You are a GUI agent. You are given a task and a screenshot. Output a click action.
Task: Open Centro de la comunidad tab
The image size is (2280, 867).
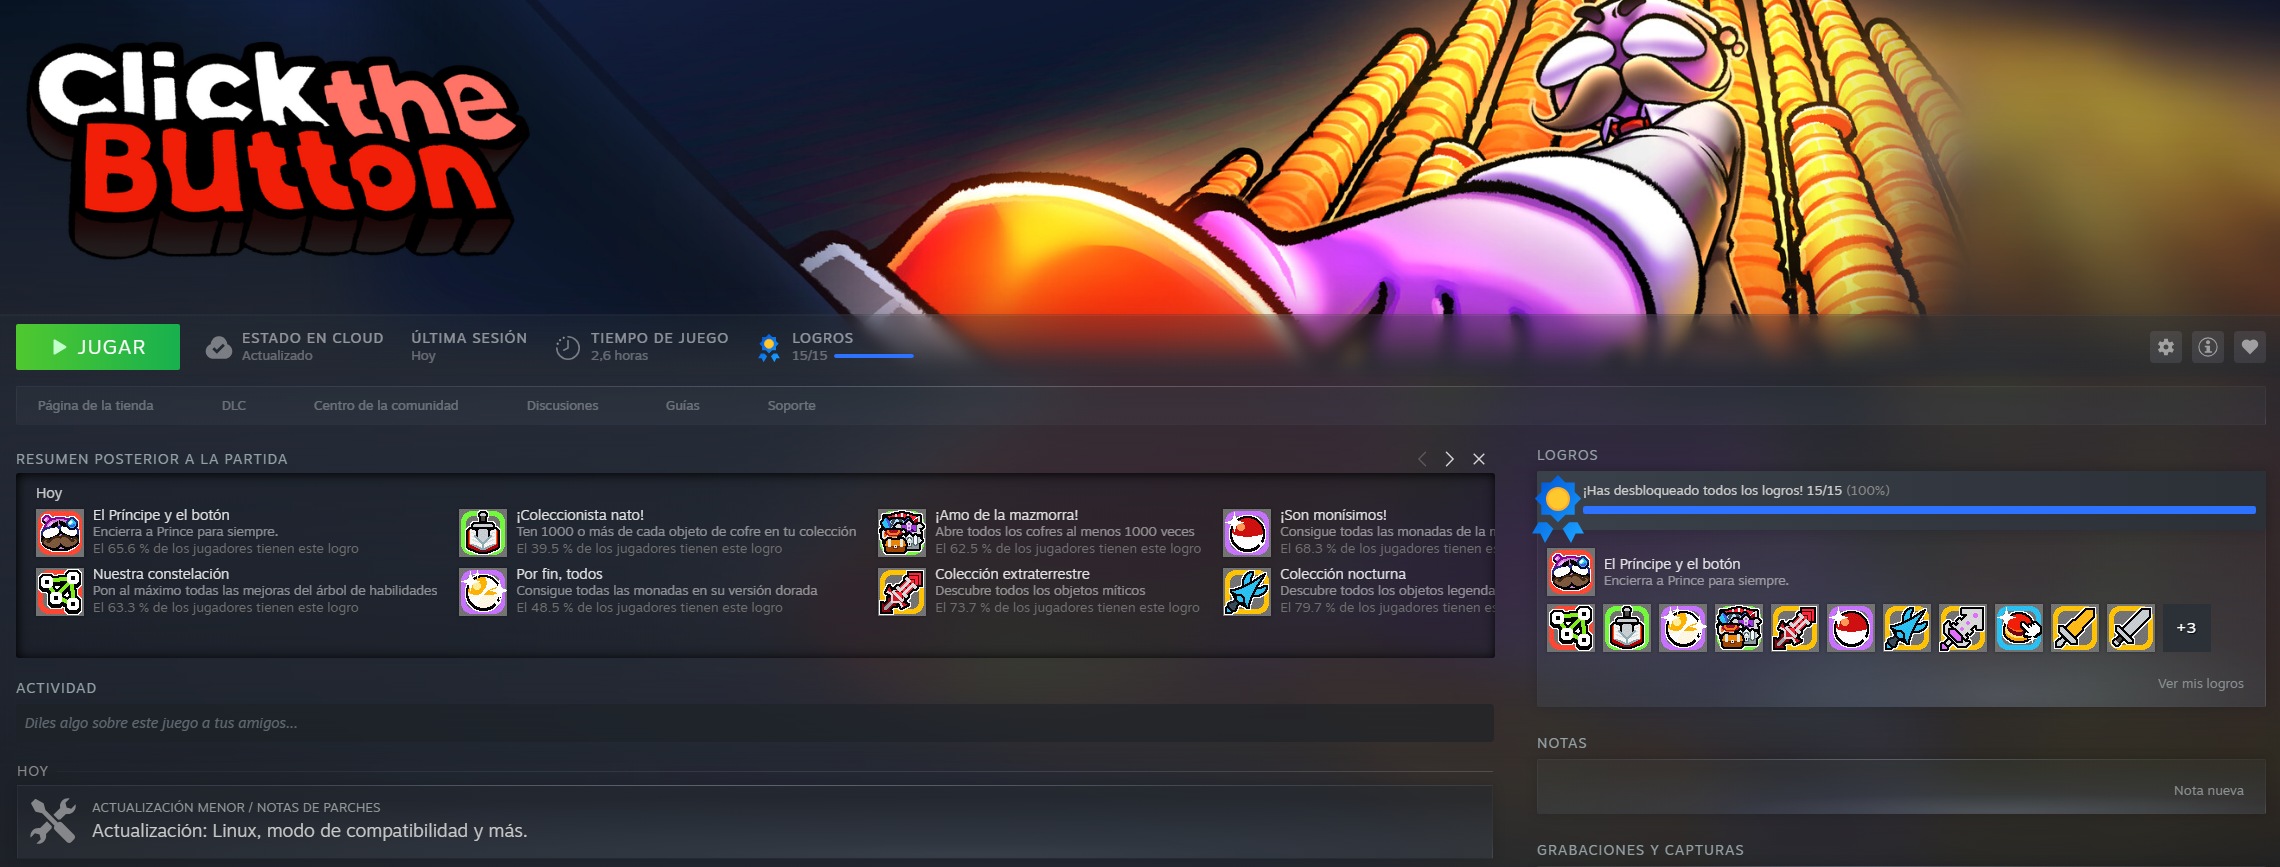(386, 405)
